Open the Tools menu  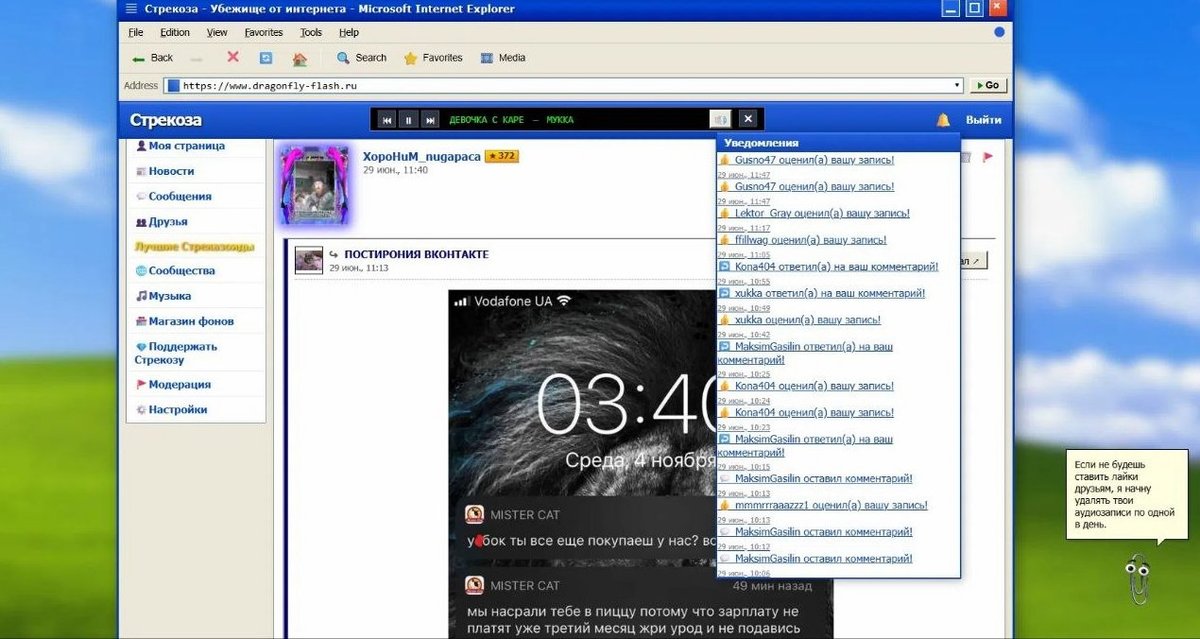[x=311, y=32]
